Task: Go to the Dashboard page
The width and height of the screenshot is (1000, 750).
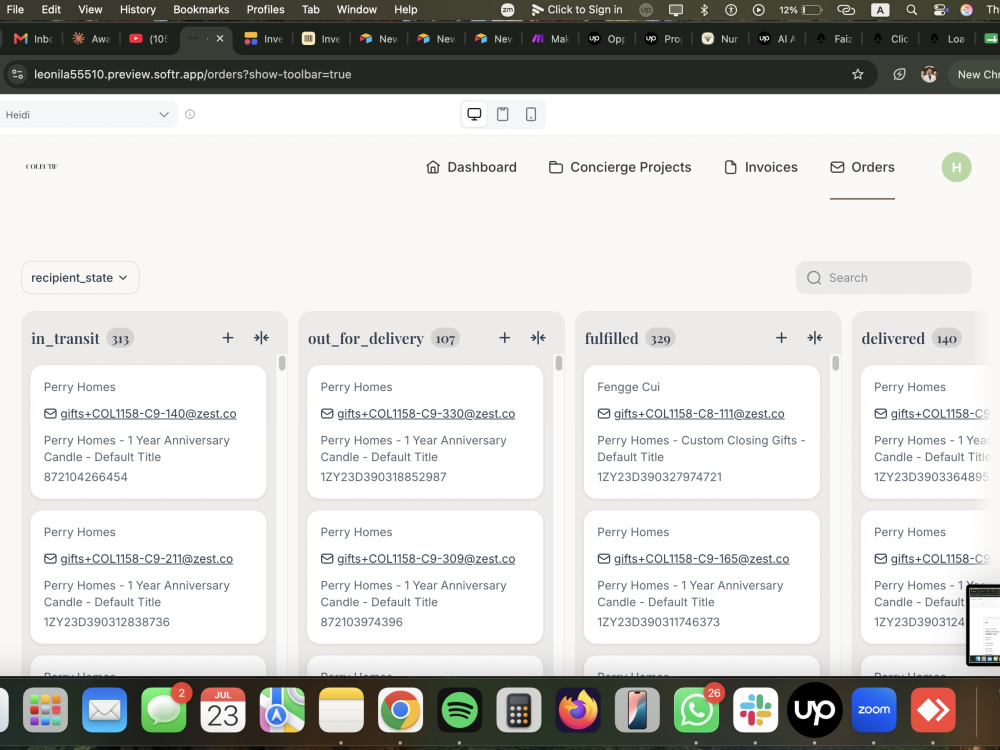Action: (x=471, y=167)
